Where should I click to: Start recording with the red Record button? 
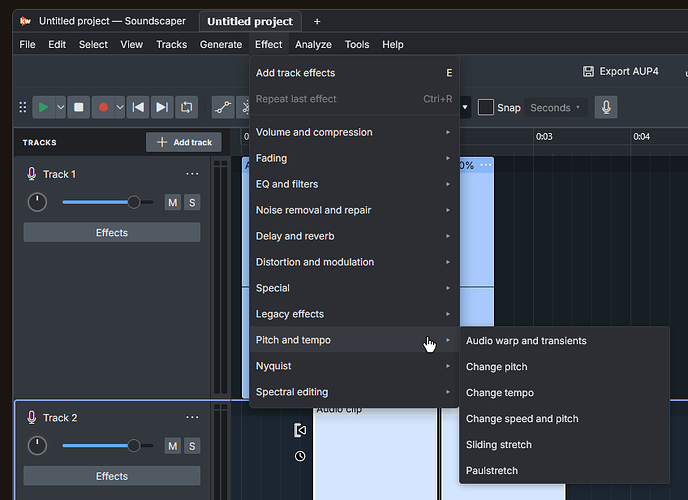pos(103,107)
